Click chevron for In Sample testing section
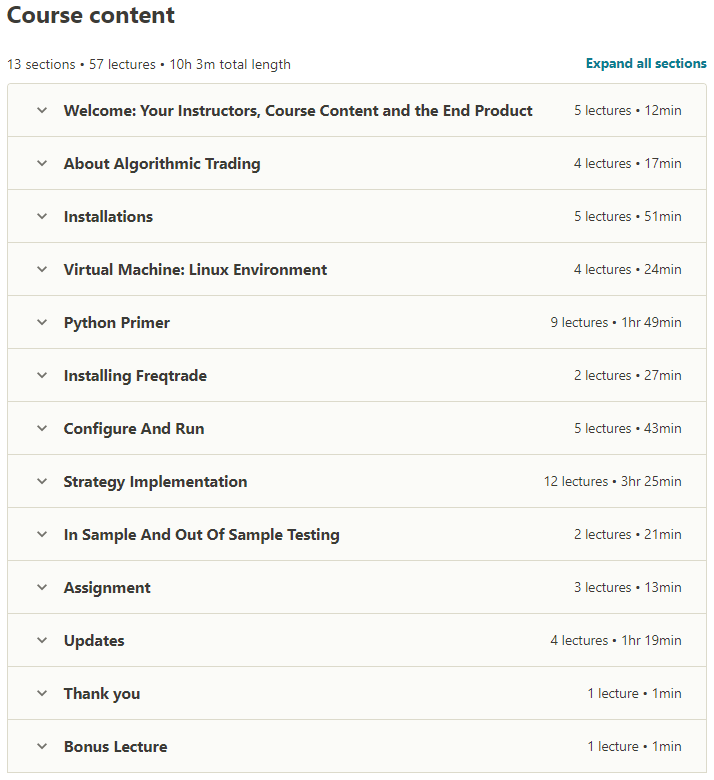Viewport: 714px width, 780px height. (42, 535)
